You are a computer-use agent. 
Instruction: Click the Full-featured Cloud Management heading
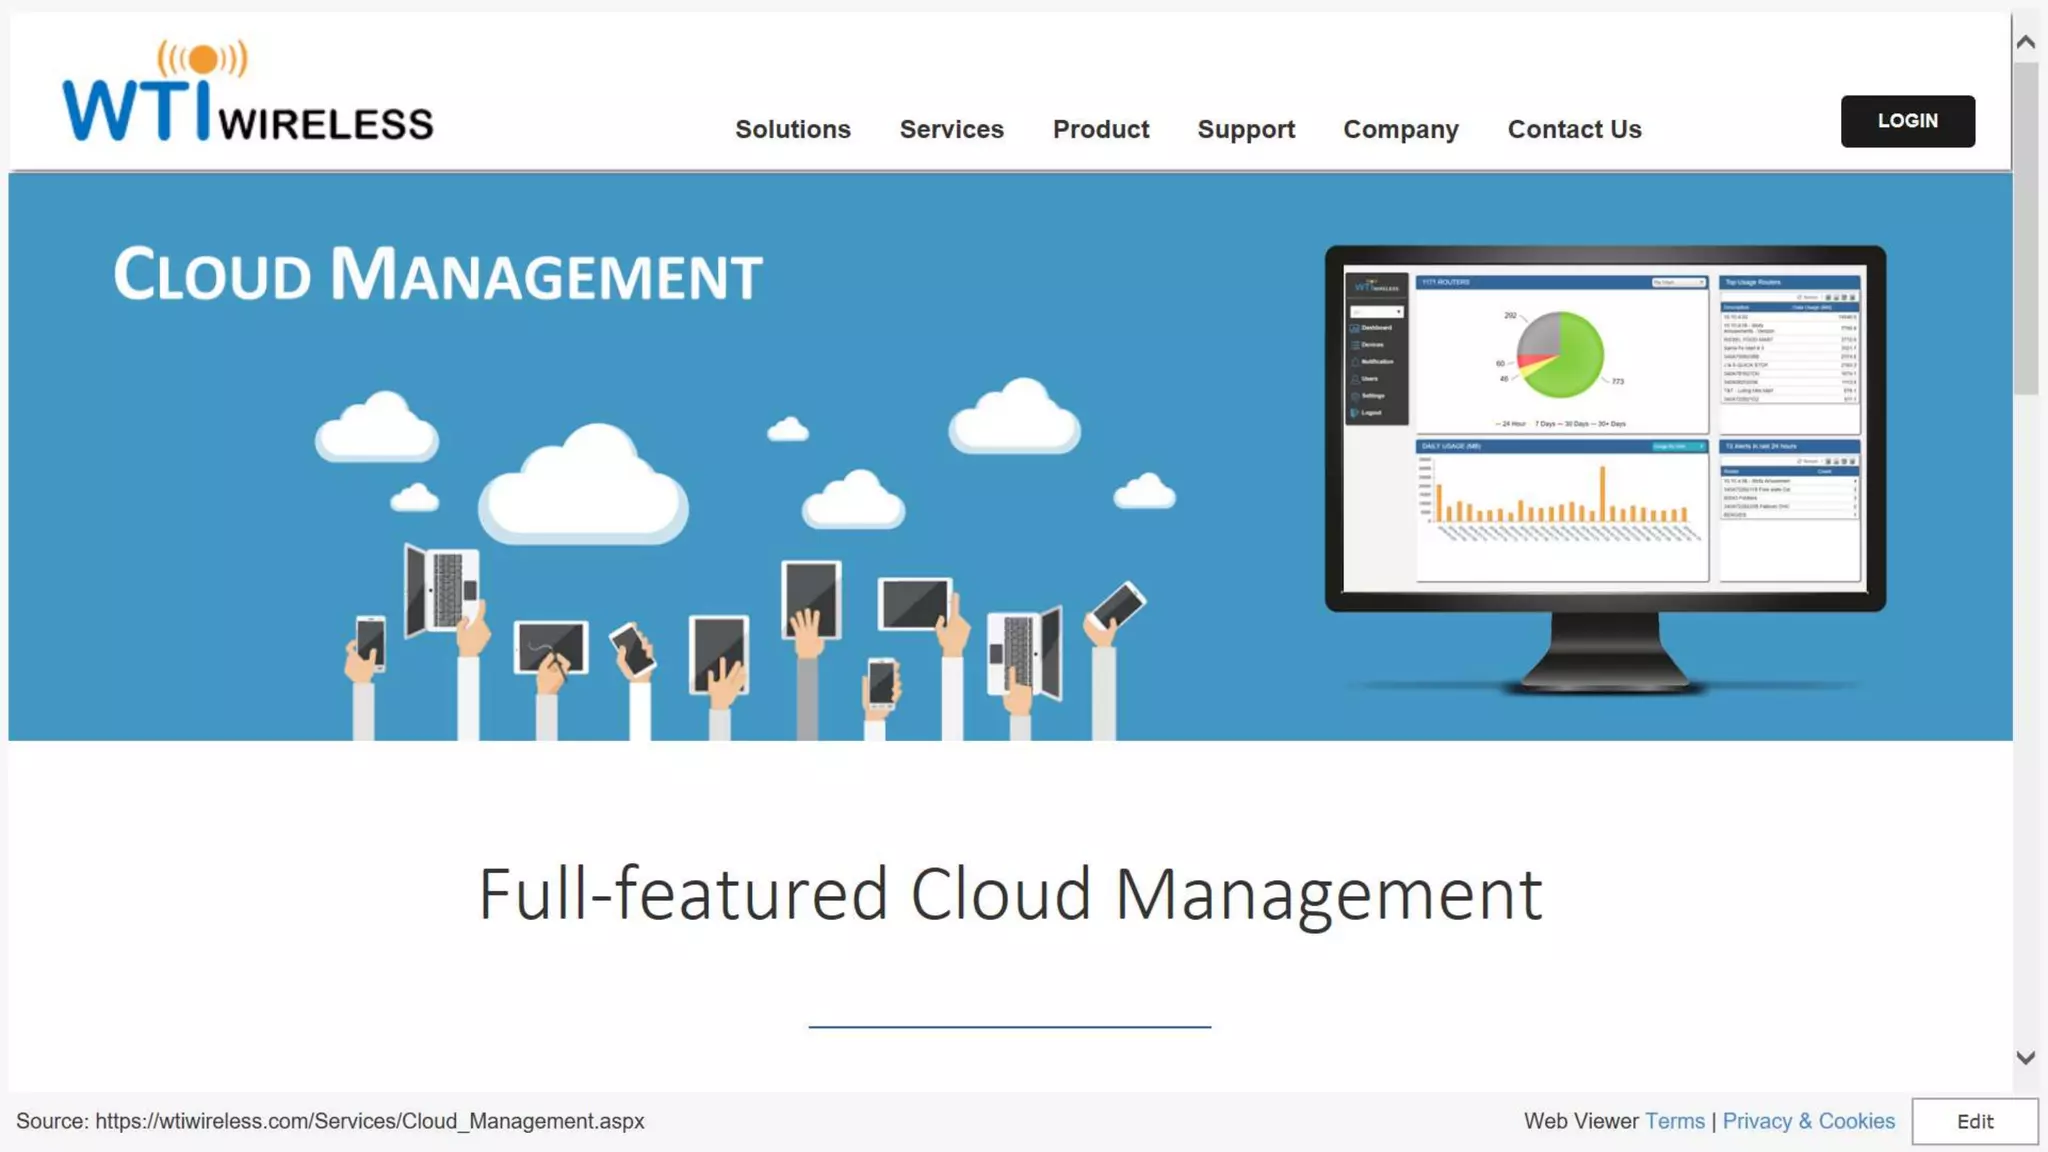click(x=1010, y=894)
